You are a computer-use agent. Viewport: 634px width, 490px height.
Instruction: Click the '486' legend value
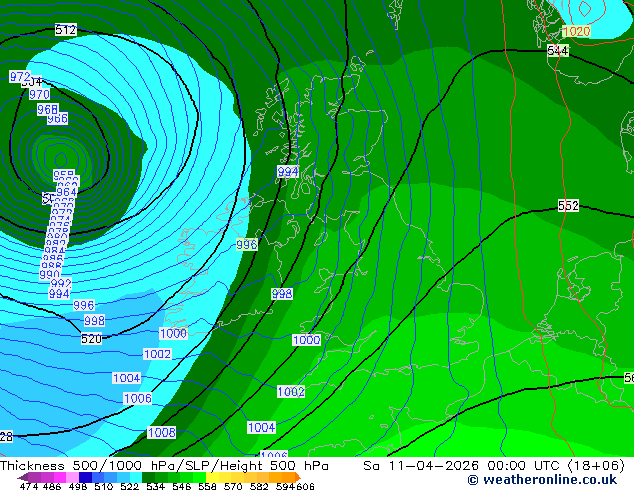[x=52, y=486]
